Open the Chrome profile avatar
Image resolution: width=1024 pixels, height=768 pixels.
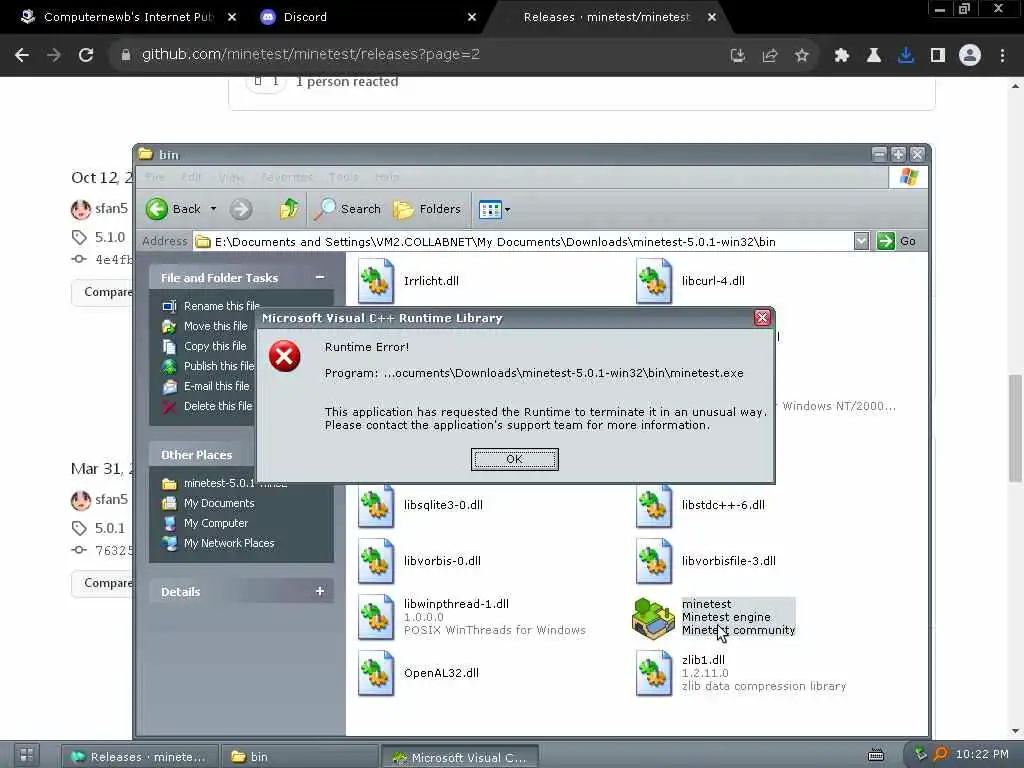click(x=970, y=56)
